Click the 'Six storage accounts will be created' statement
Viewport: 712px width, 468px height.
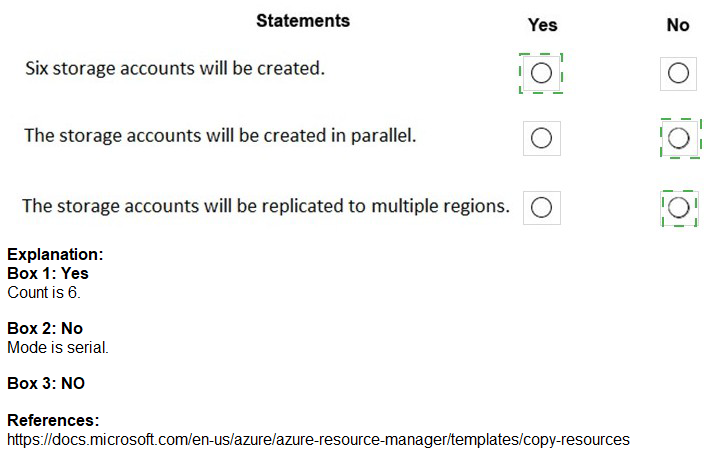[175, 70]
